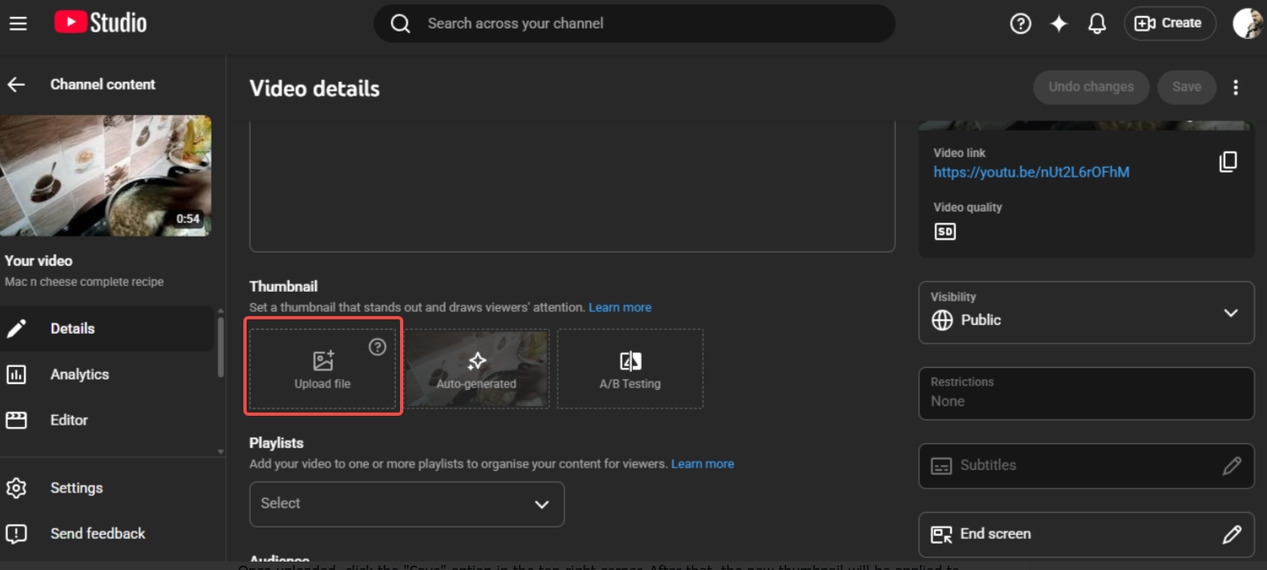This screenshot has width=1267, height=570.
Task: Click the search across your channel field
Action: tap(634, 23)
